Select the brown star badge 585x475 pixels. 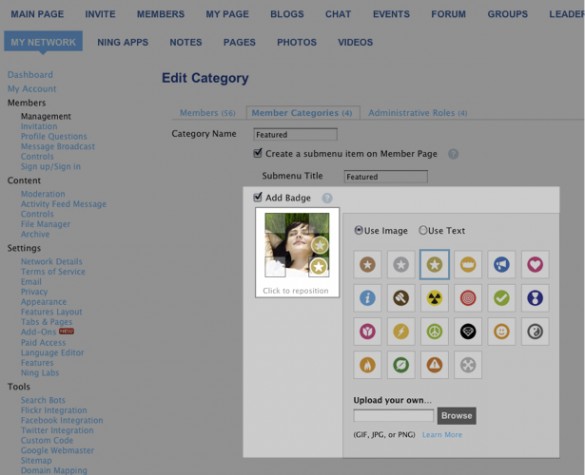(367, 265)
